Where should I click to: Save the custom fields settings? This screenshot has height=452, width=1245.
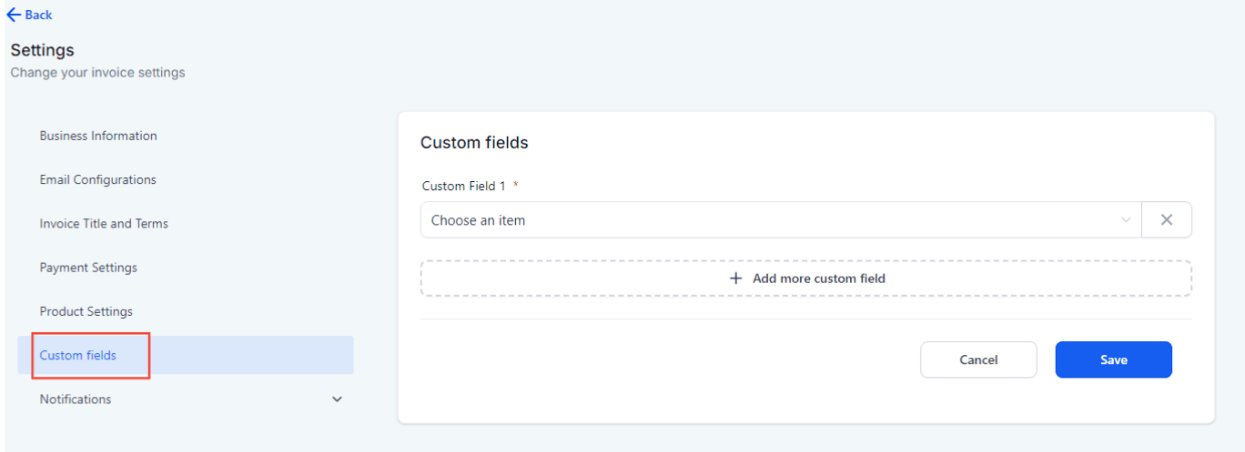(1113, 360)
